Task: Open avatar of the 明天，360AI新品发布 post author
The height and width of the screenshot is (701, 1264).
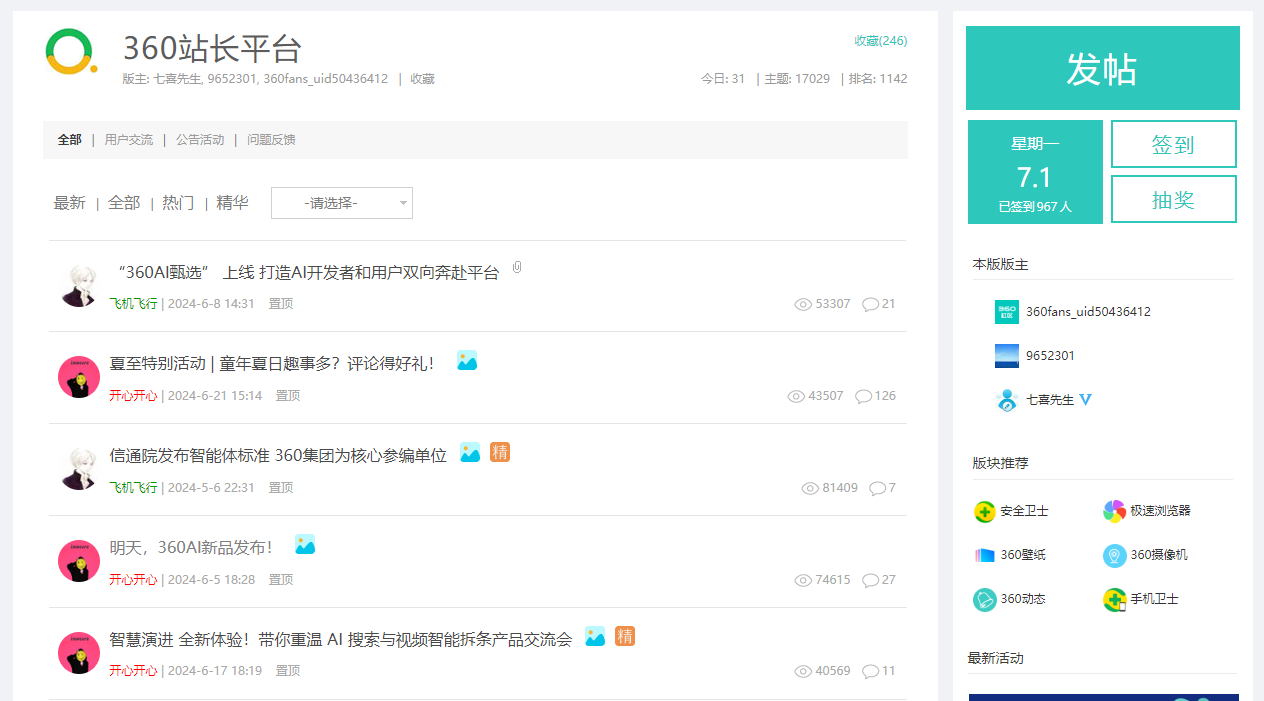Action: click(79, 561)
